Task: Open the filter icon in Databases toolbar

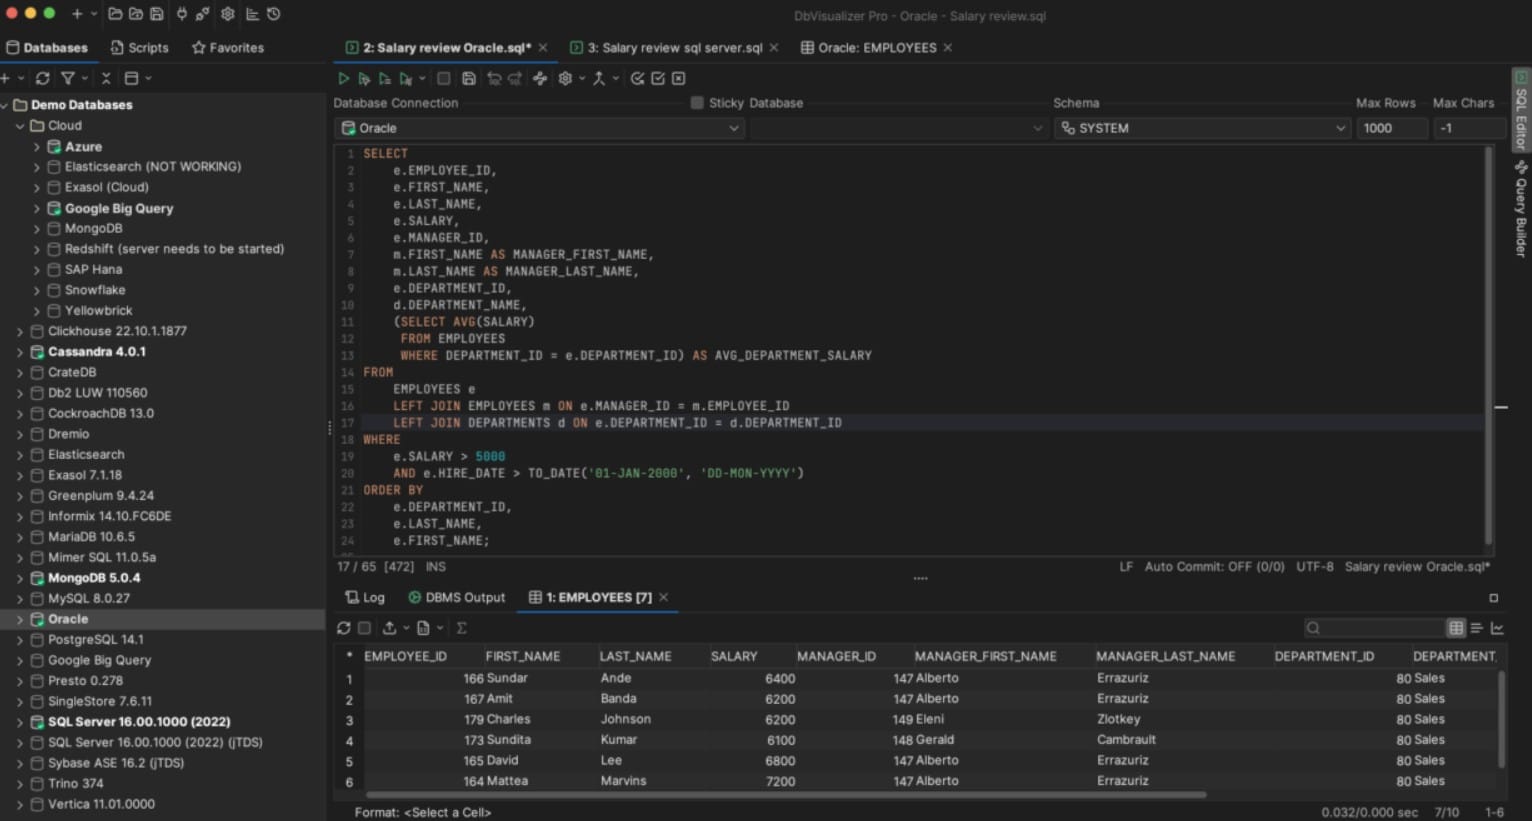Action: click(x=68, y=77)
